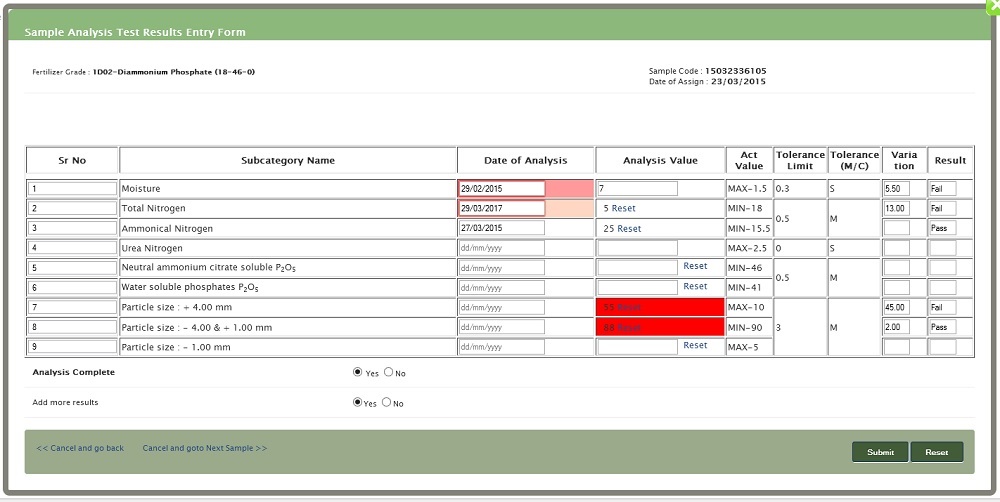This screenshot has height=502, width=1000.
Task: Choose Yes for Add more results
Action: (358, 403)
